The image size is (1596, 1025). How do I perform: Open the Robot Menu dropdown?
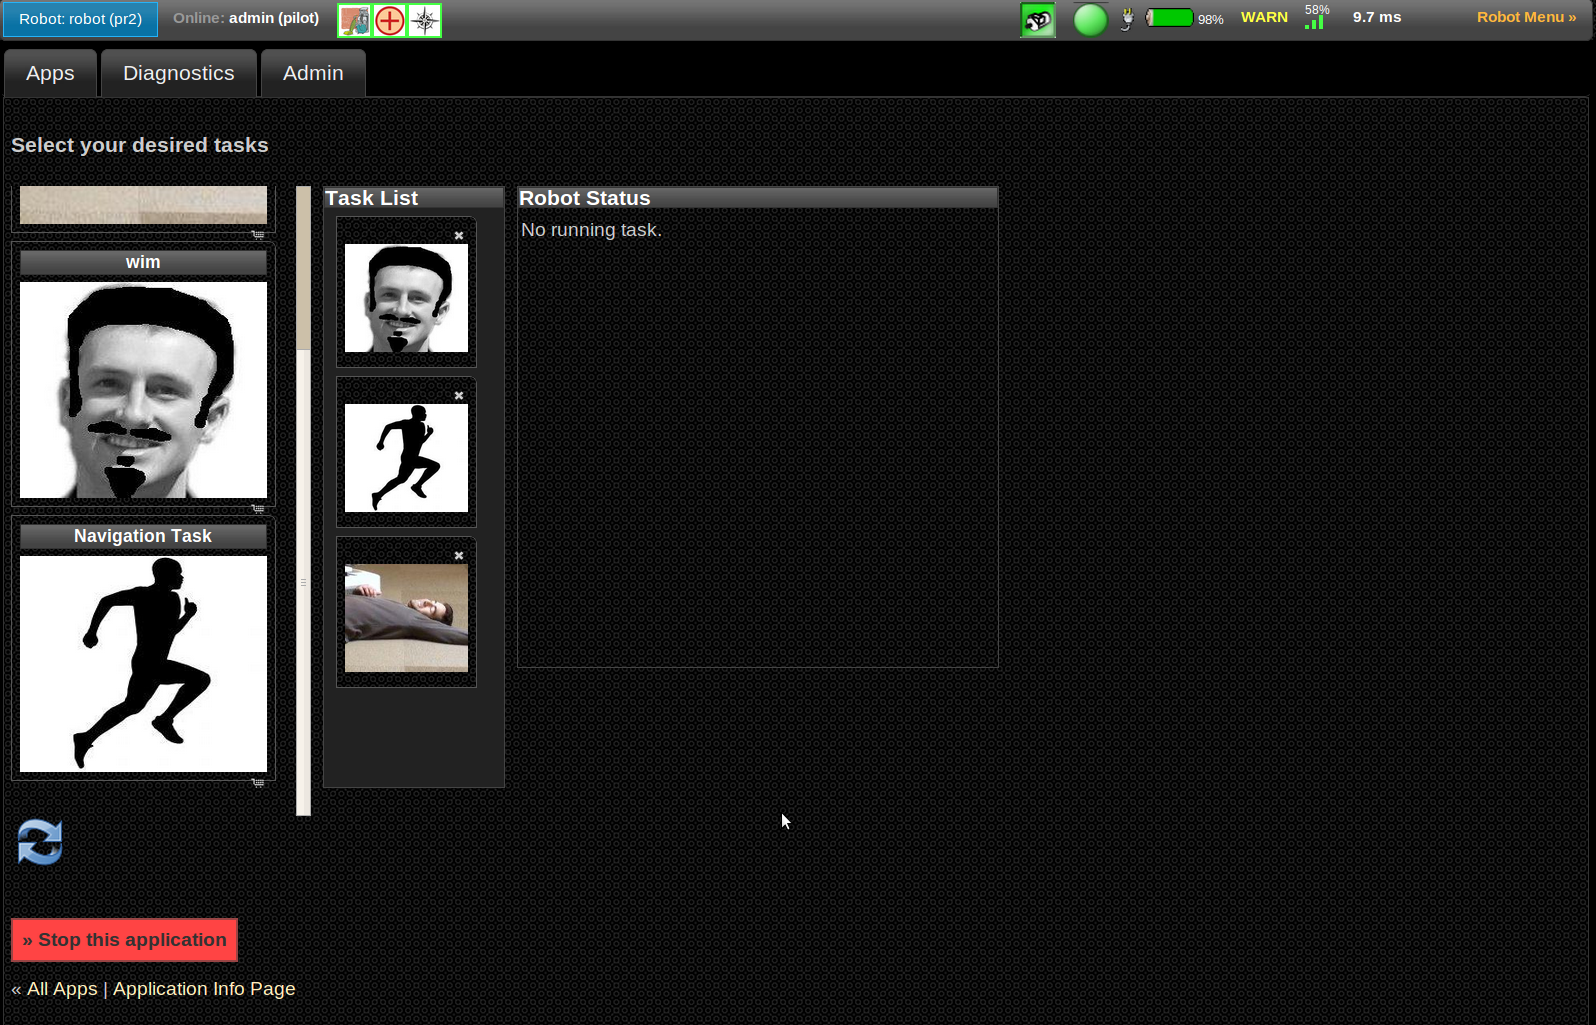(x=1526, y=17)
